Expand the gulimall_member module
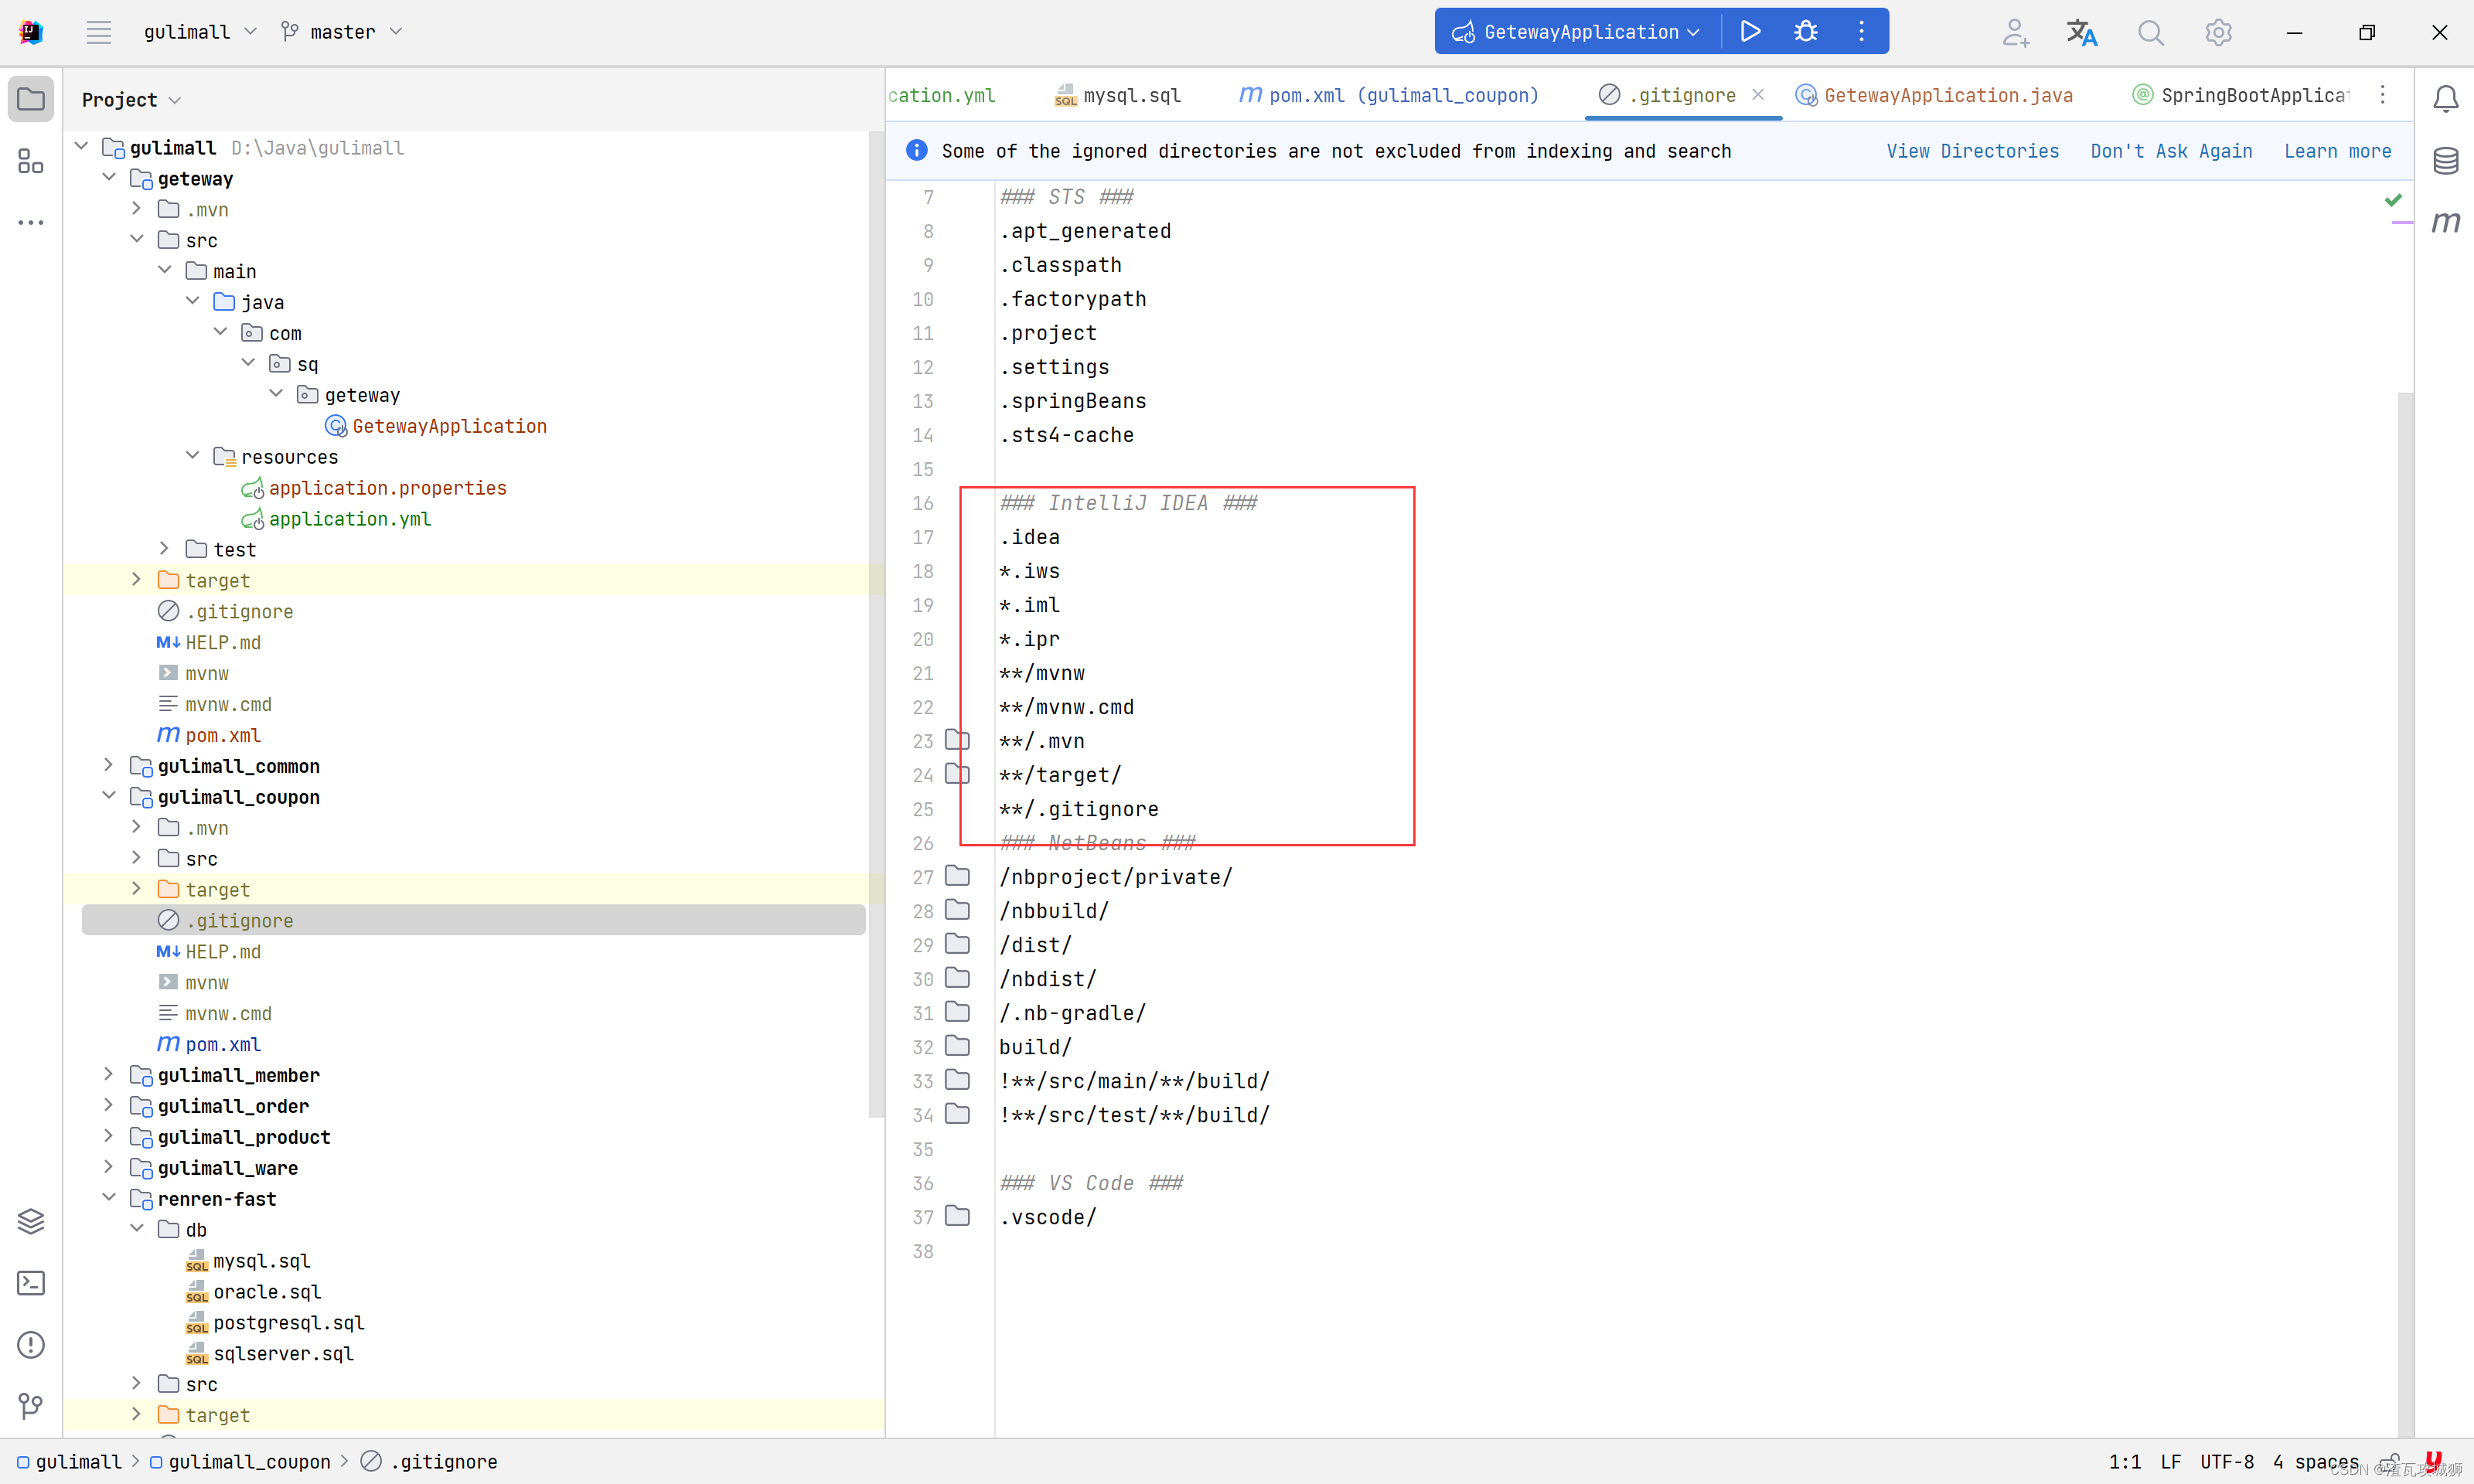This screenshot has width=2474, height=1484. coord(109,1075)
